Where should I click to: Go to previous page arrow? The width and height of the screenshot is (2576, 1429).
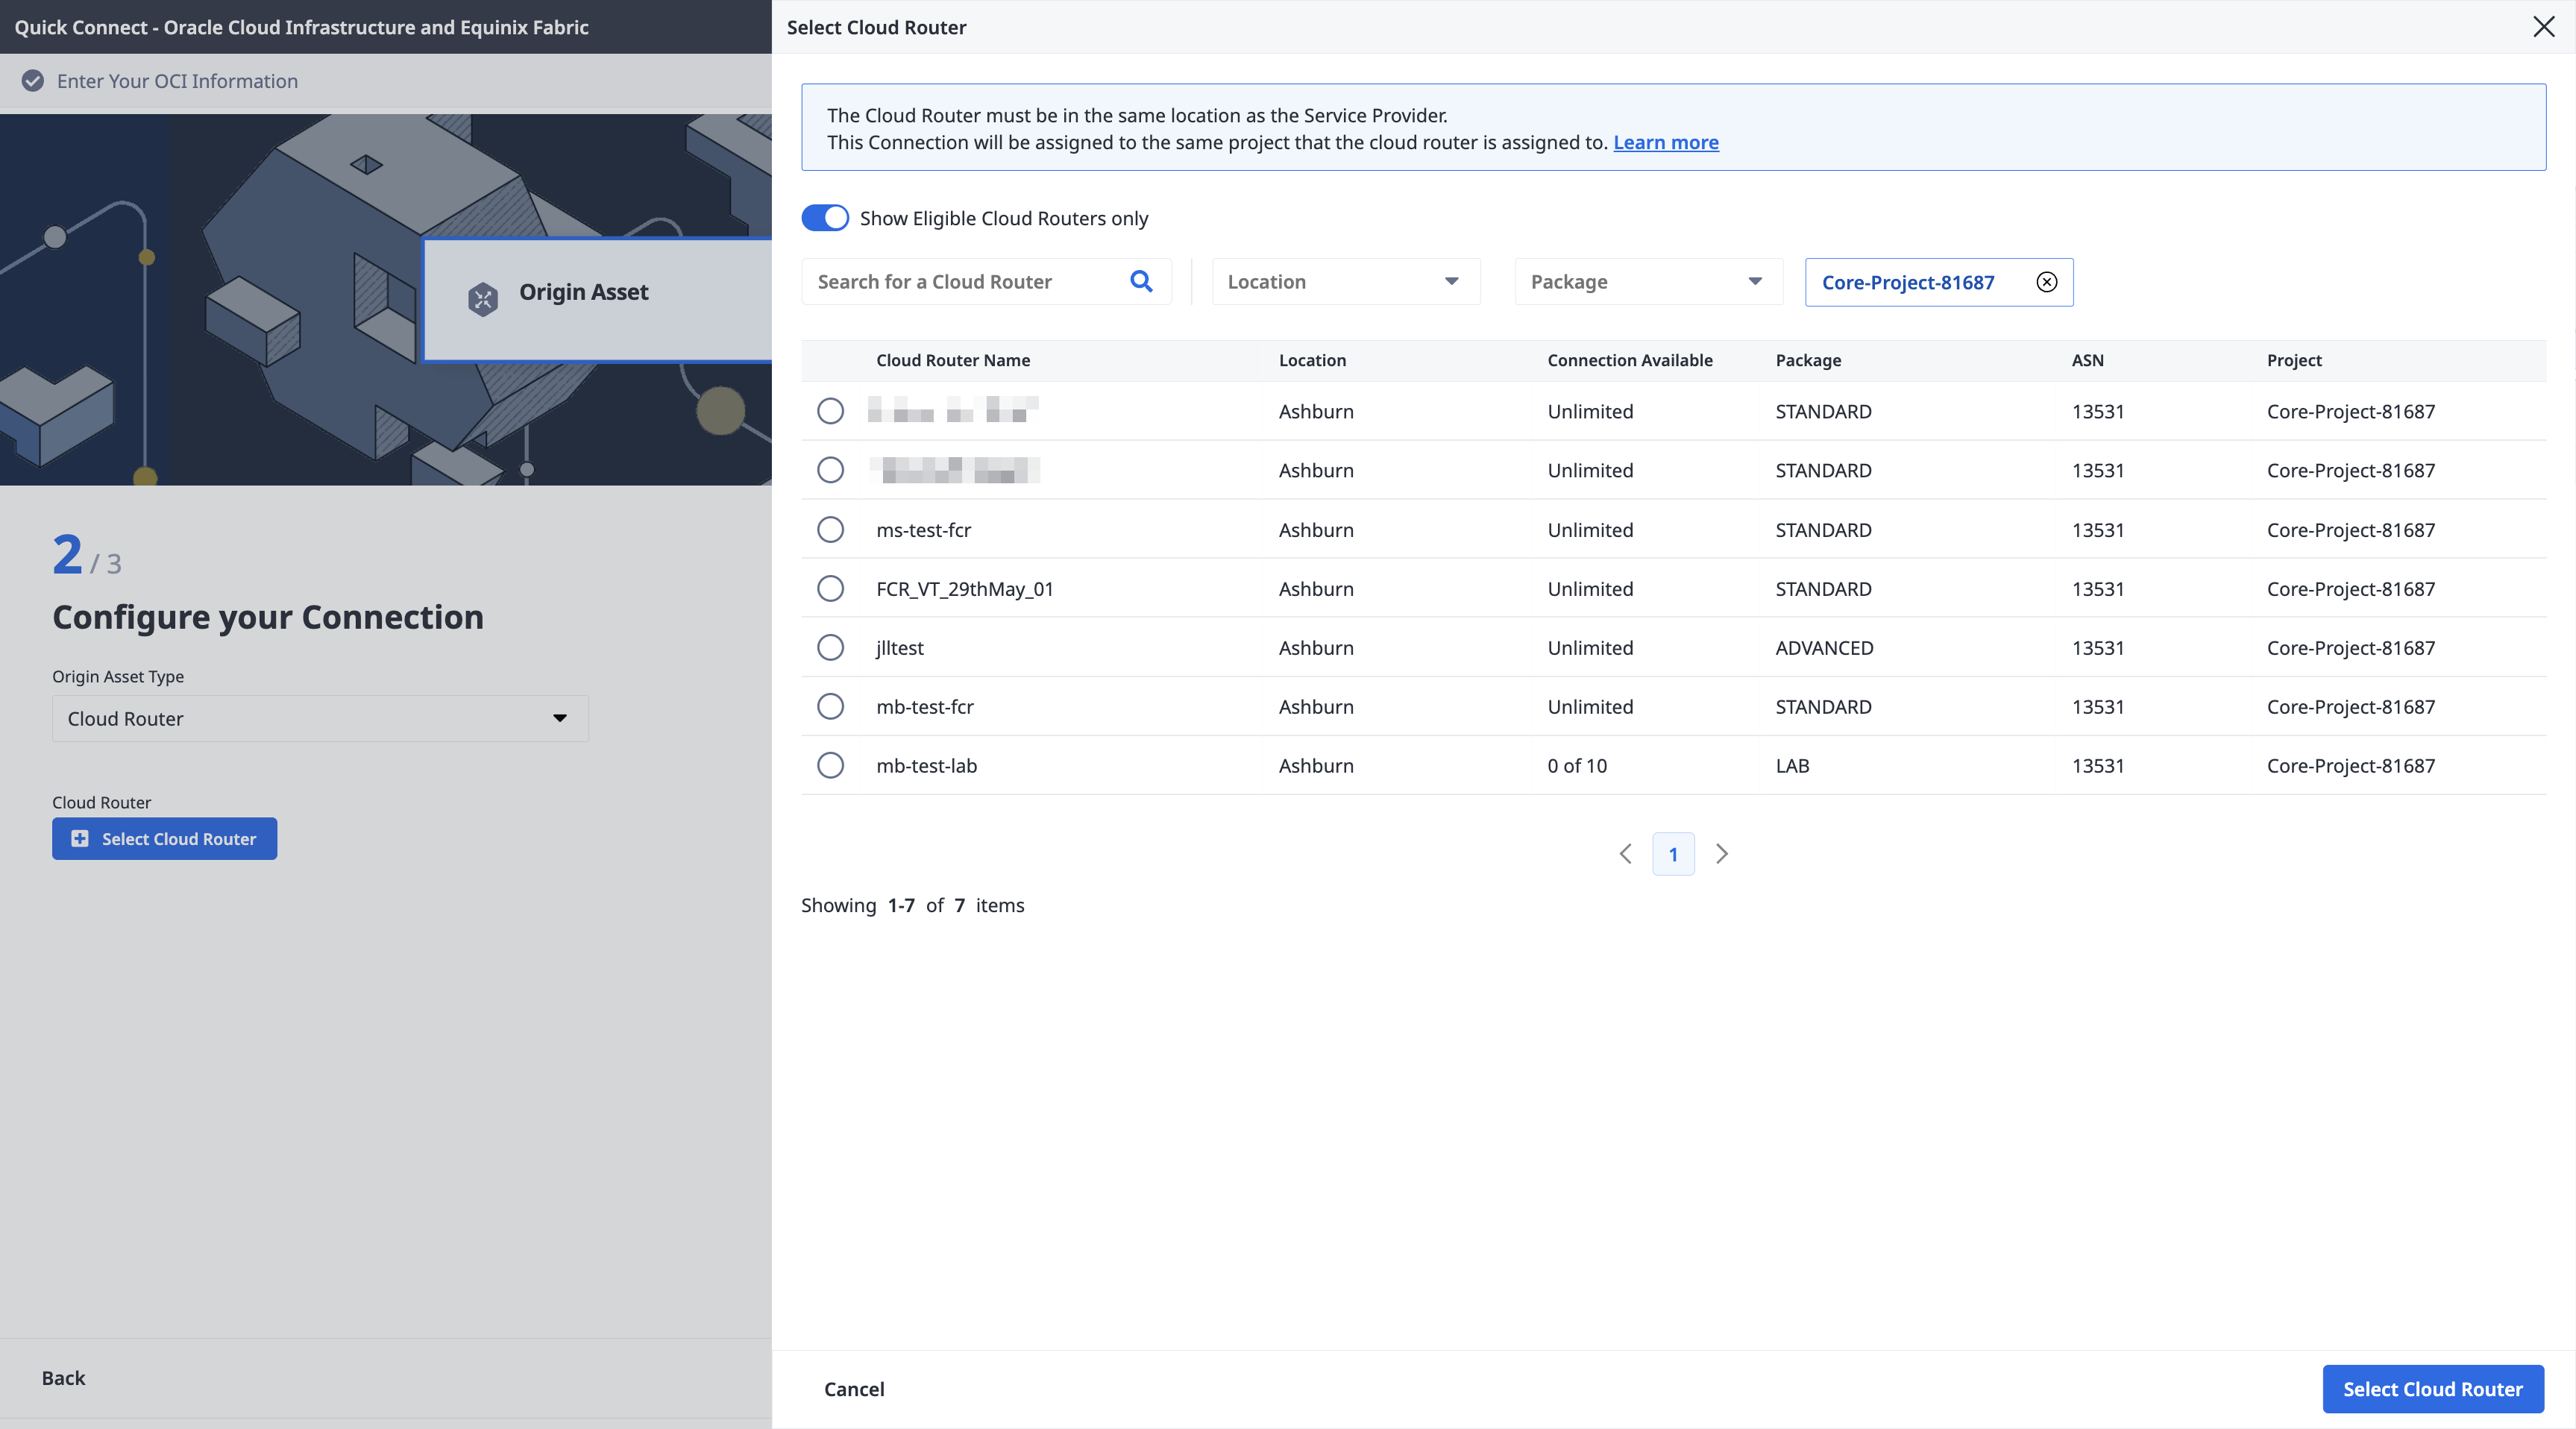point(1625,854)
